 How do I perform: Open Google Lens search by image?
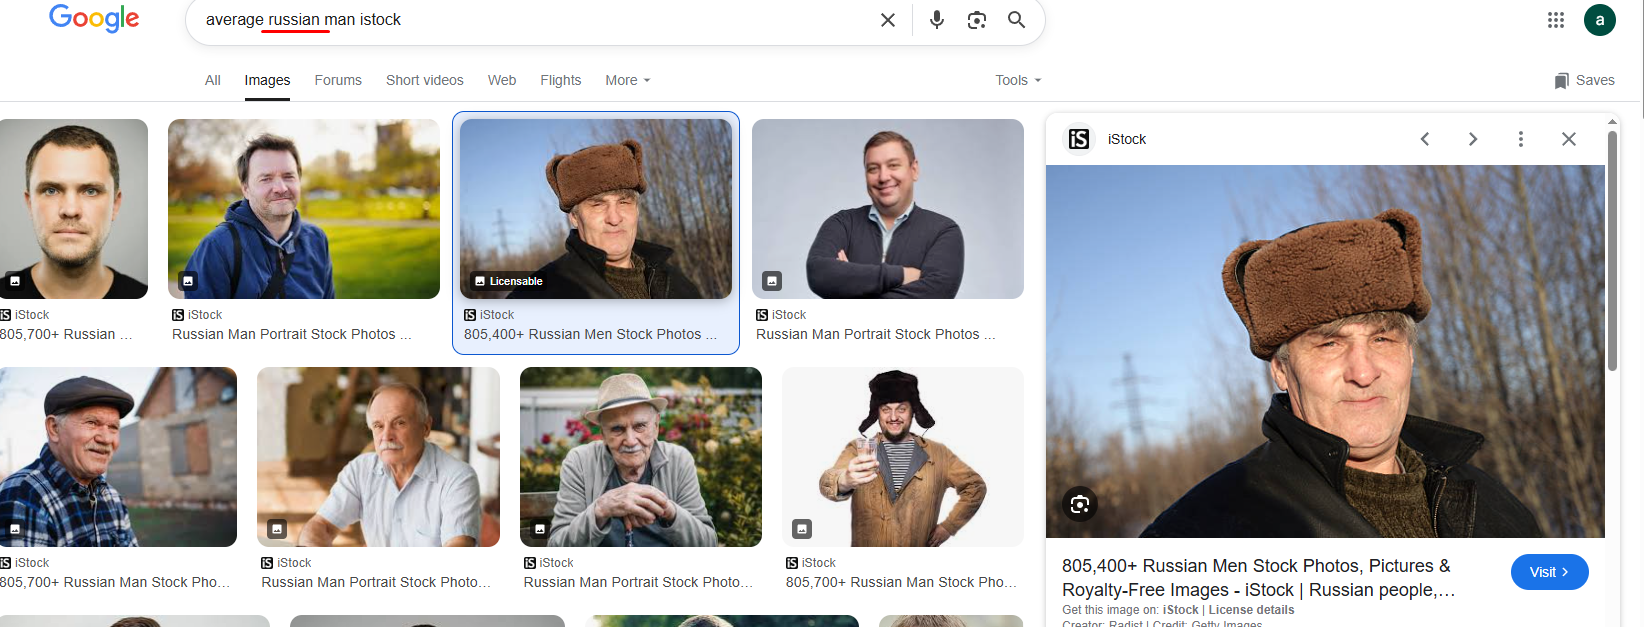tap(976, 20)
